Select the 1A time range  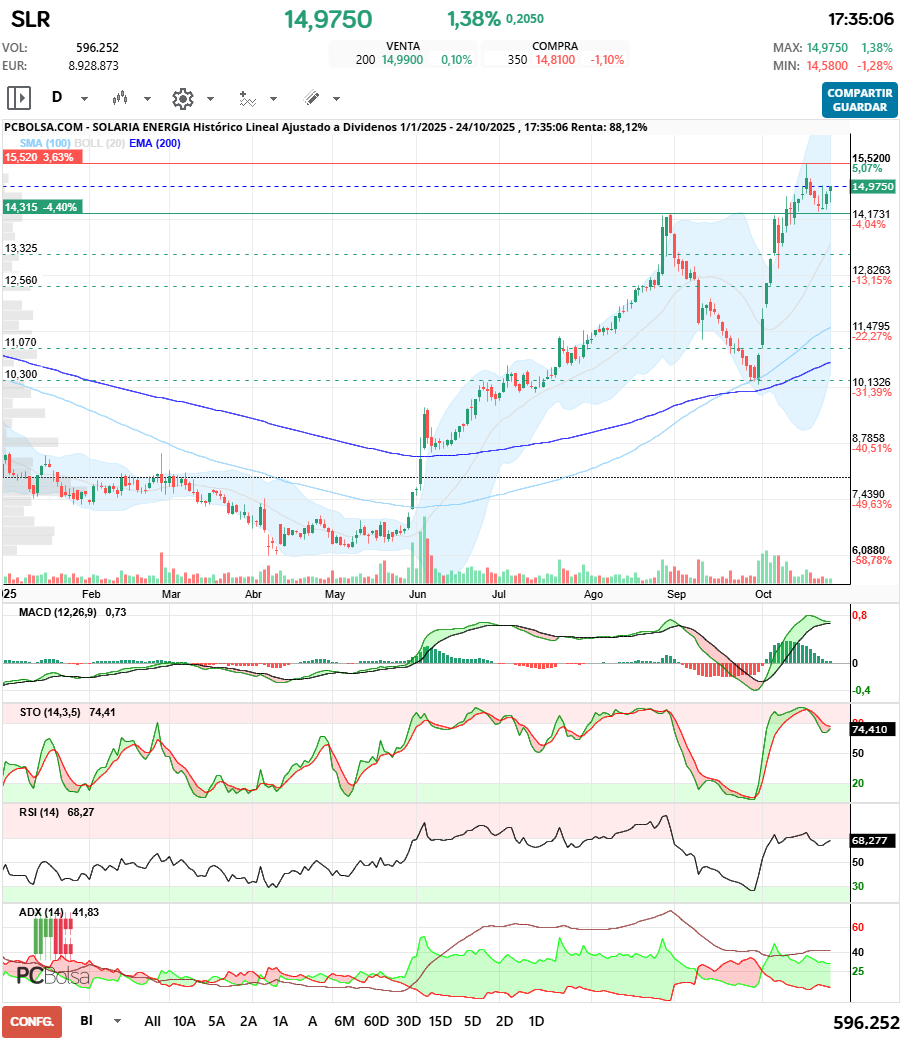pos(280,1022)
